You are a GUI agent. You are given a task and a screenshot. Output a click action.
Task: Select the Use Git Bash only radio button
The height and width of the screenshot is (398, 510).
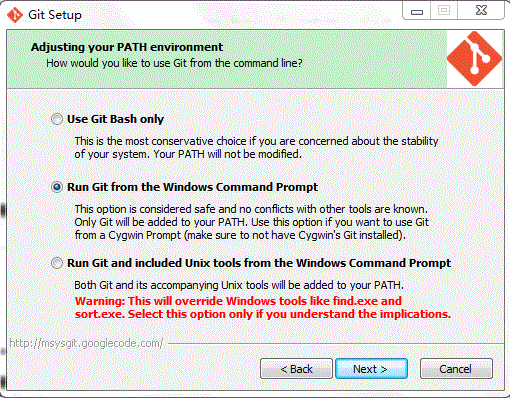(57, 119)
